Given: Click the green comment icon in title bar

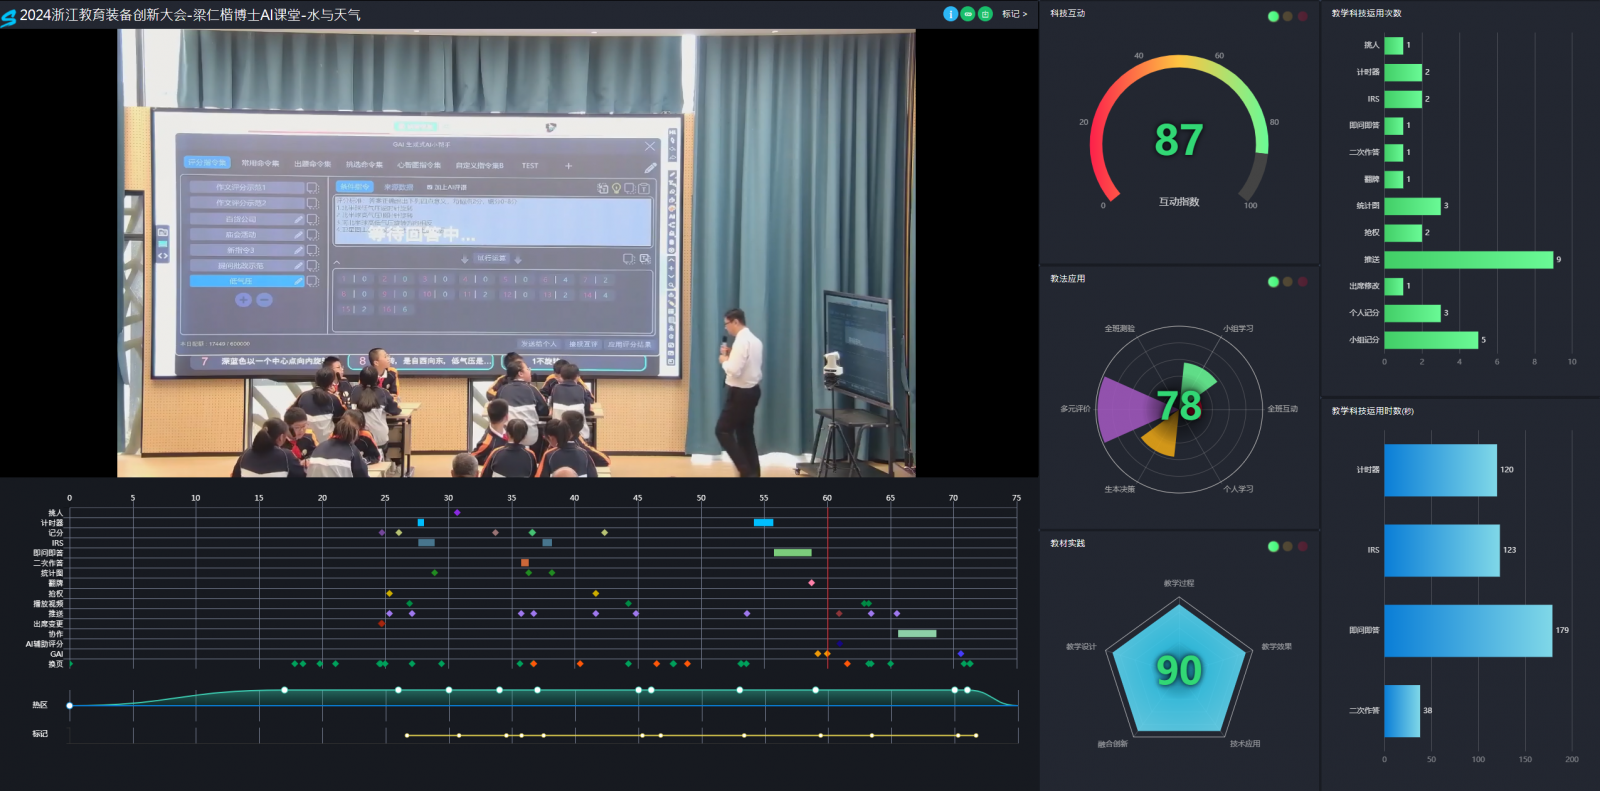Looking at the screenshot, I should (x=968, y=14).
